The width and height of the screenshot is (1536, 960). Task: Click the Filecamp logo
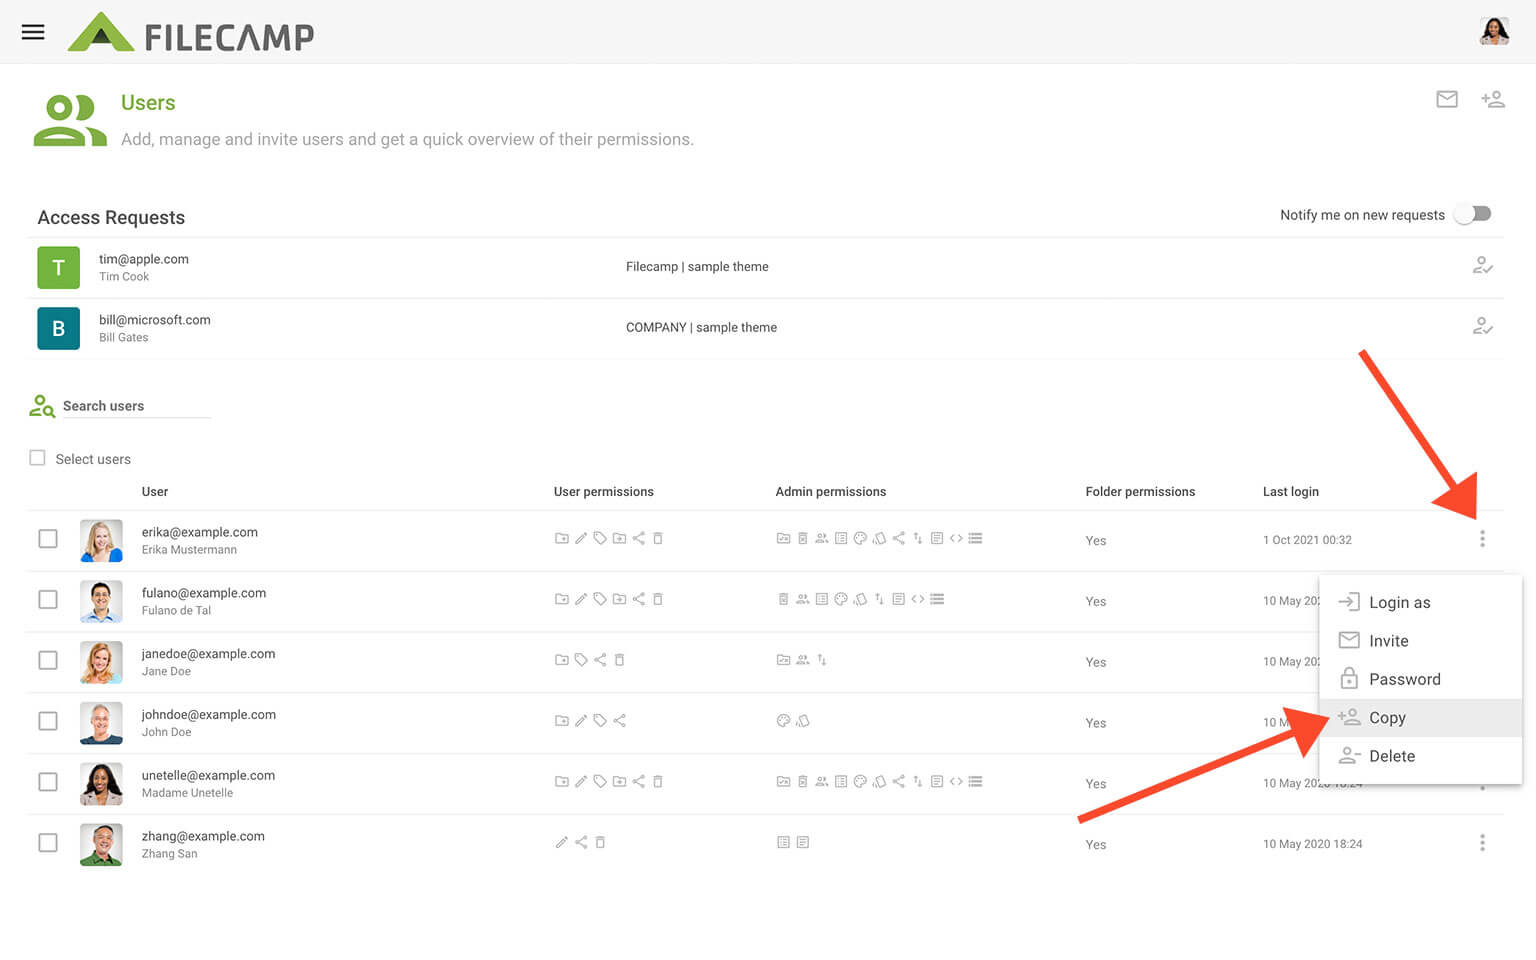[191, 34]
